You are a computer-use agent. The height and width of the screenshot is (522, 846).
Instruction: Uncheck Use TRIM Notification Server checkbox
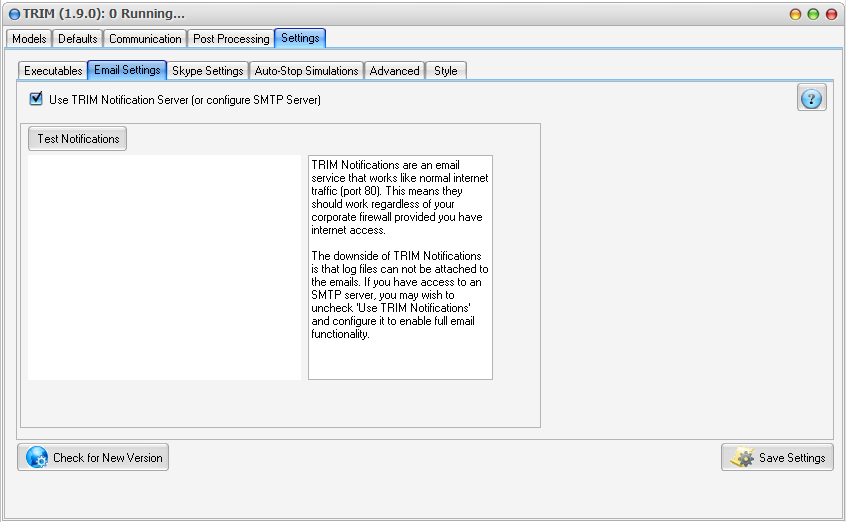[x=36, y=99]
